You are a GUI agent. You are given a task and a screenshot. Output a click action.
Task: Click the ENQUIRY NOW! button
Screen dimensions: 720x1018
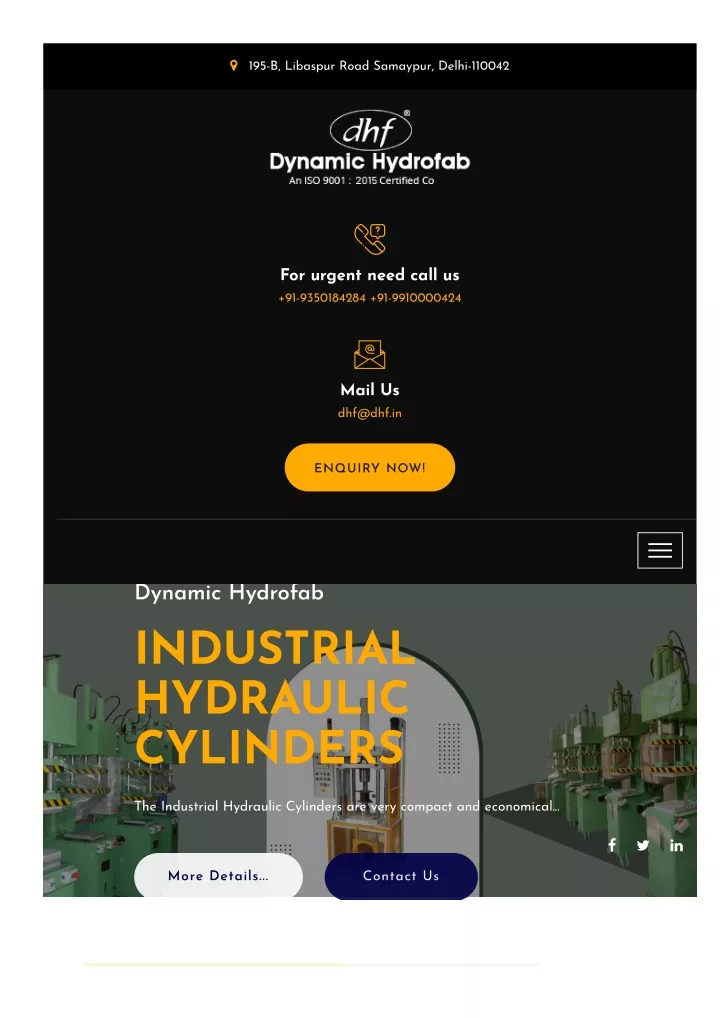click(x=369, y=467)
